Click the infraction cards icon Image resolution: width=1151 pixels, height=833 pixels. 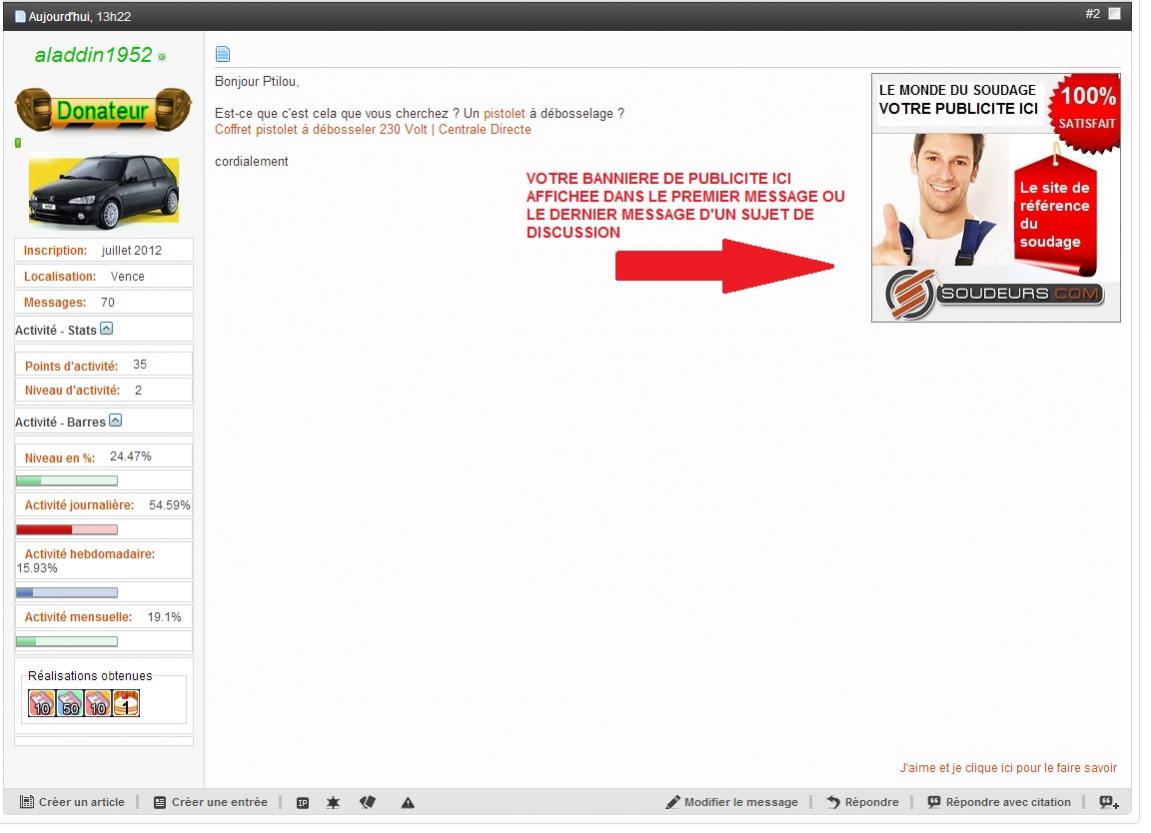367,802
